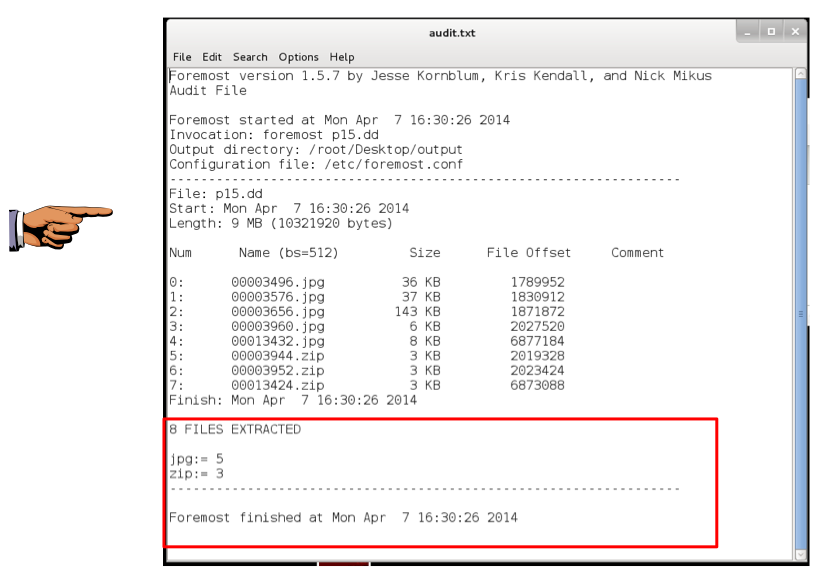Click the 'Finish: Mon Apr 7' line
This screenshot has height=582, width=826.
tap(293, 400)
